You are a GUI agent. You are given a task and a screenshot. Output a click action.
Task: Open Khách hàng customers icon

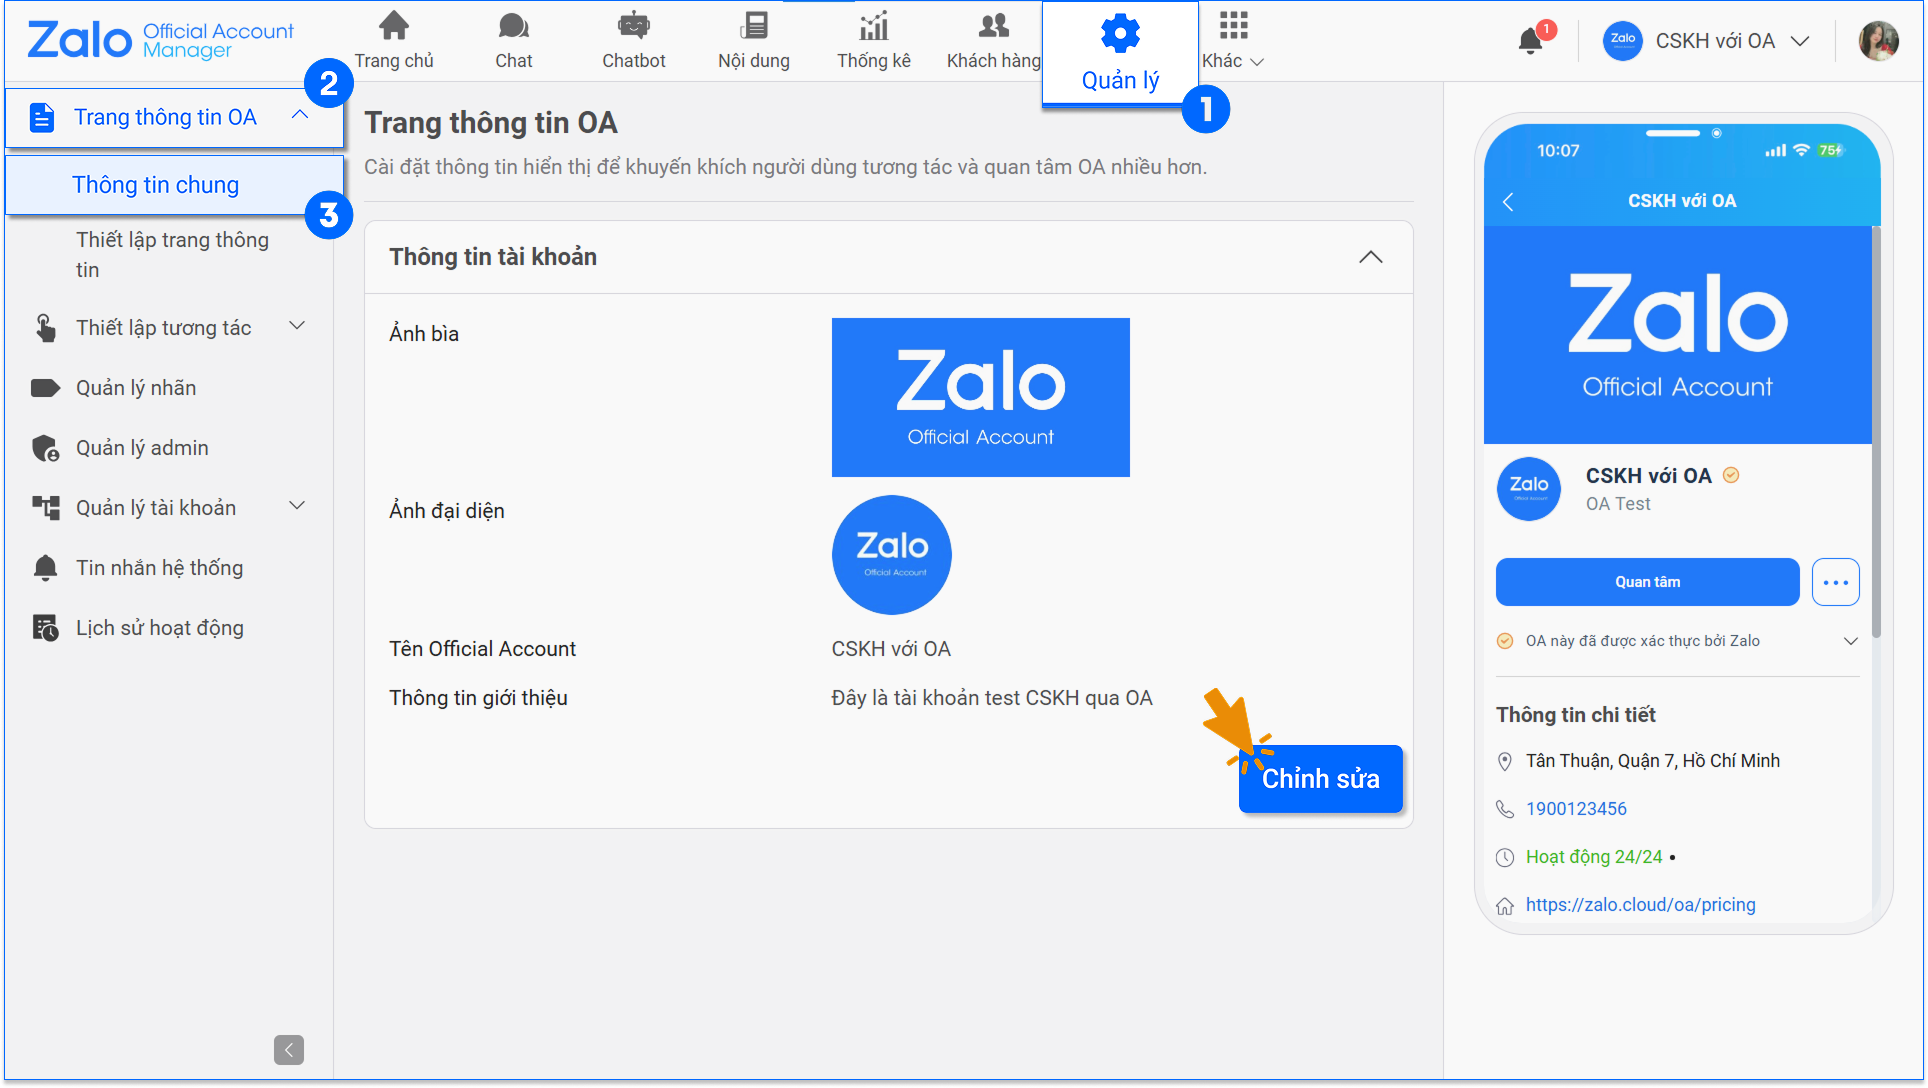pos(993,27)
